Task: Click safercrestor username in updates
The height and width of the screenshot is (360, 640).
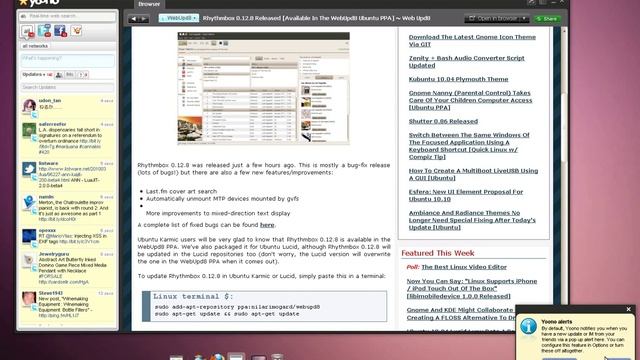Action: pyautogui.click(x=52, y=124)
